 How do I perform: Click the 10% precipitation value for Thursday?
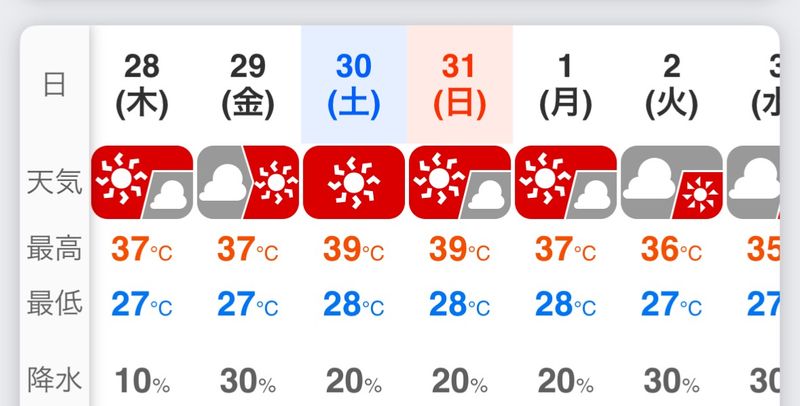142,381
